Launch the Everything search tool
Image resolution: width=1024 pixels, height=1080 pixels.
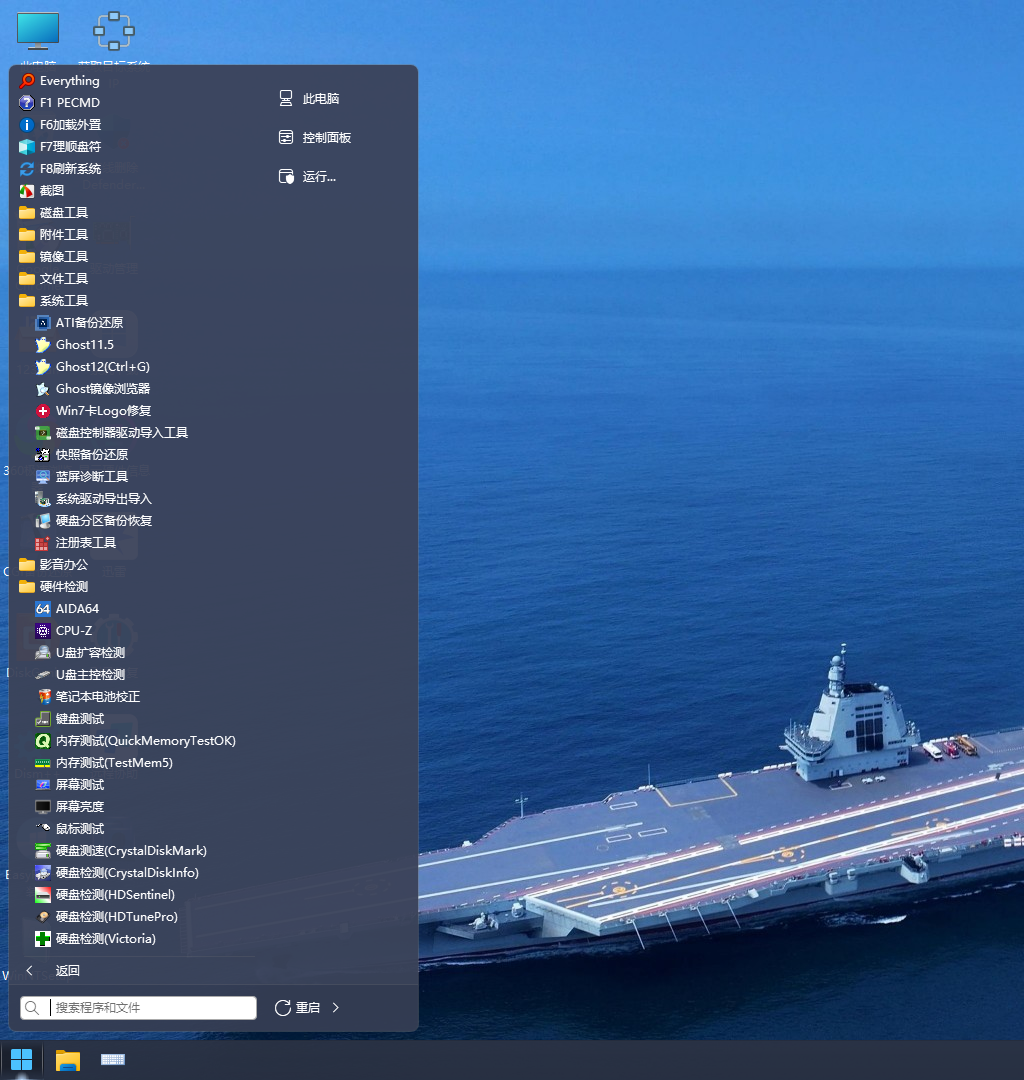pos(69,81)
